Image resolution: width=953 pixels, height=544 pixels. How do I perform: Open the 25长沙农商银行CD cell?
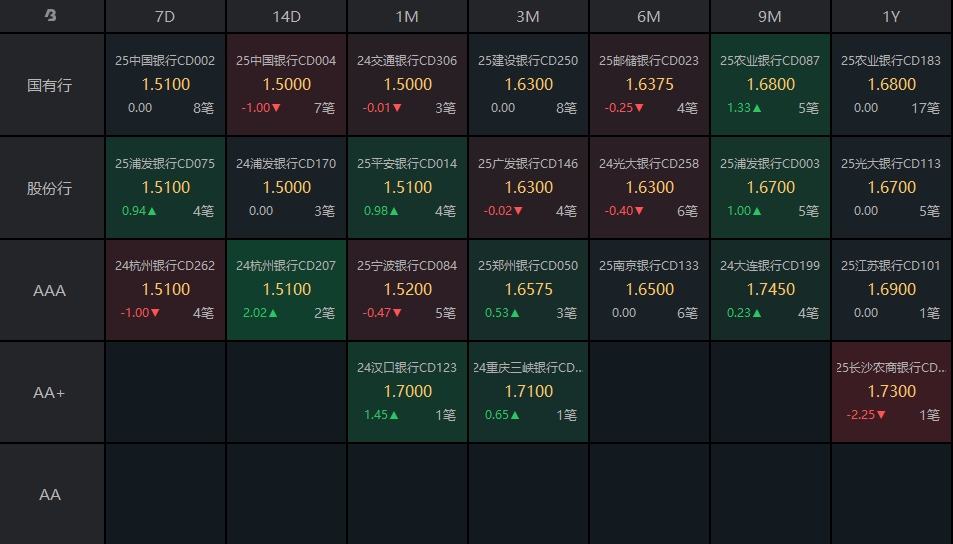[892, 391]
